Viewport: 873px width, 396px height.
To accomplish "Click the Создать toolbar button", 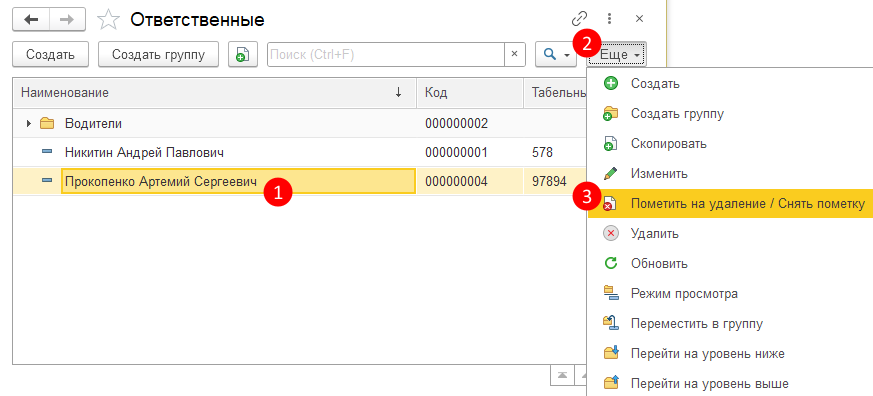I will tap(51, 55).
